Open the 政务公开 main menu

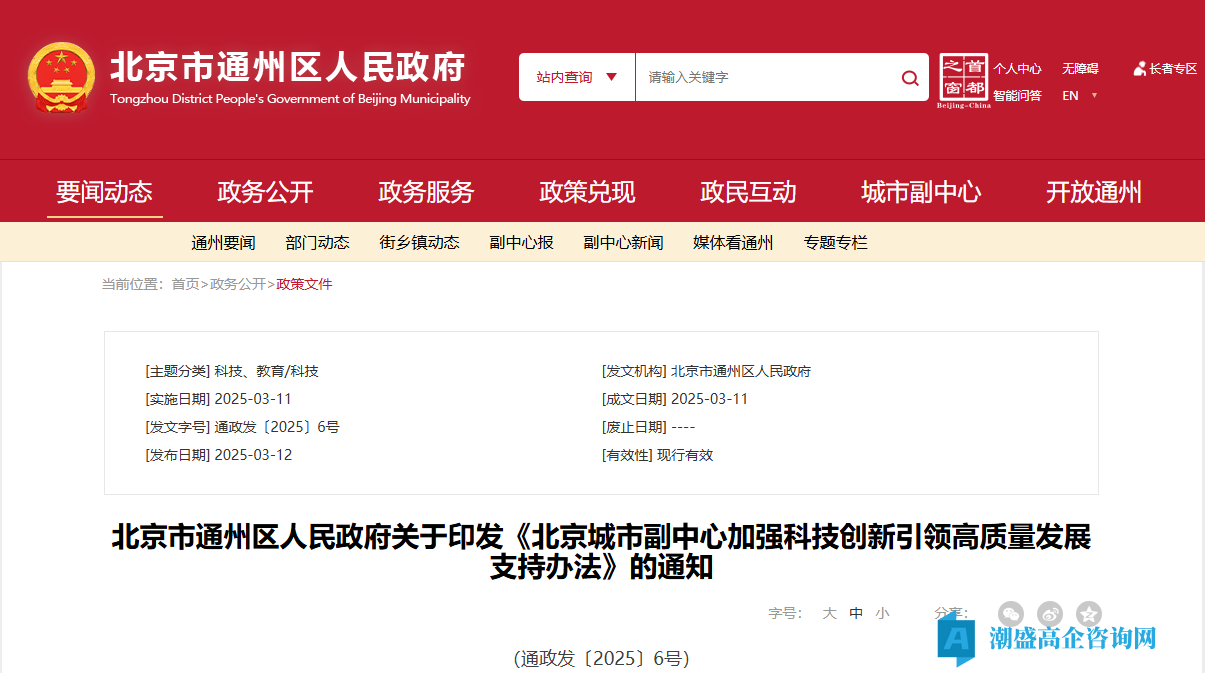point(265,192)
